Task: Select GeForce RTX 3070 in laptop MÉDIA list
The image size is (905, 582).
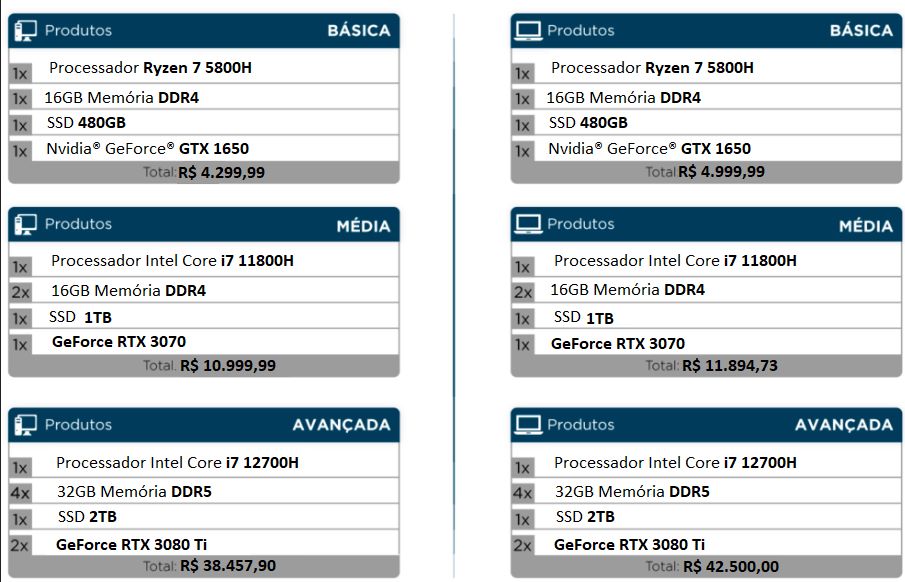Action: pos(618,344)
